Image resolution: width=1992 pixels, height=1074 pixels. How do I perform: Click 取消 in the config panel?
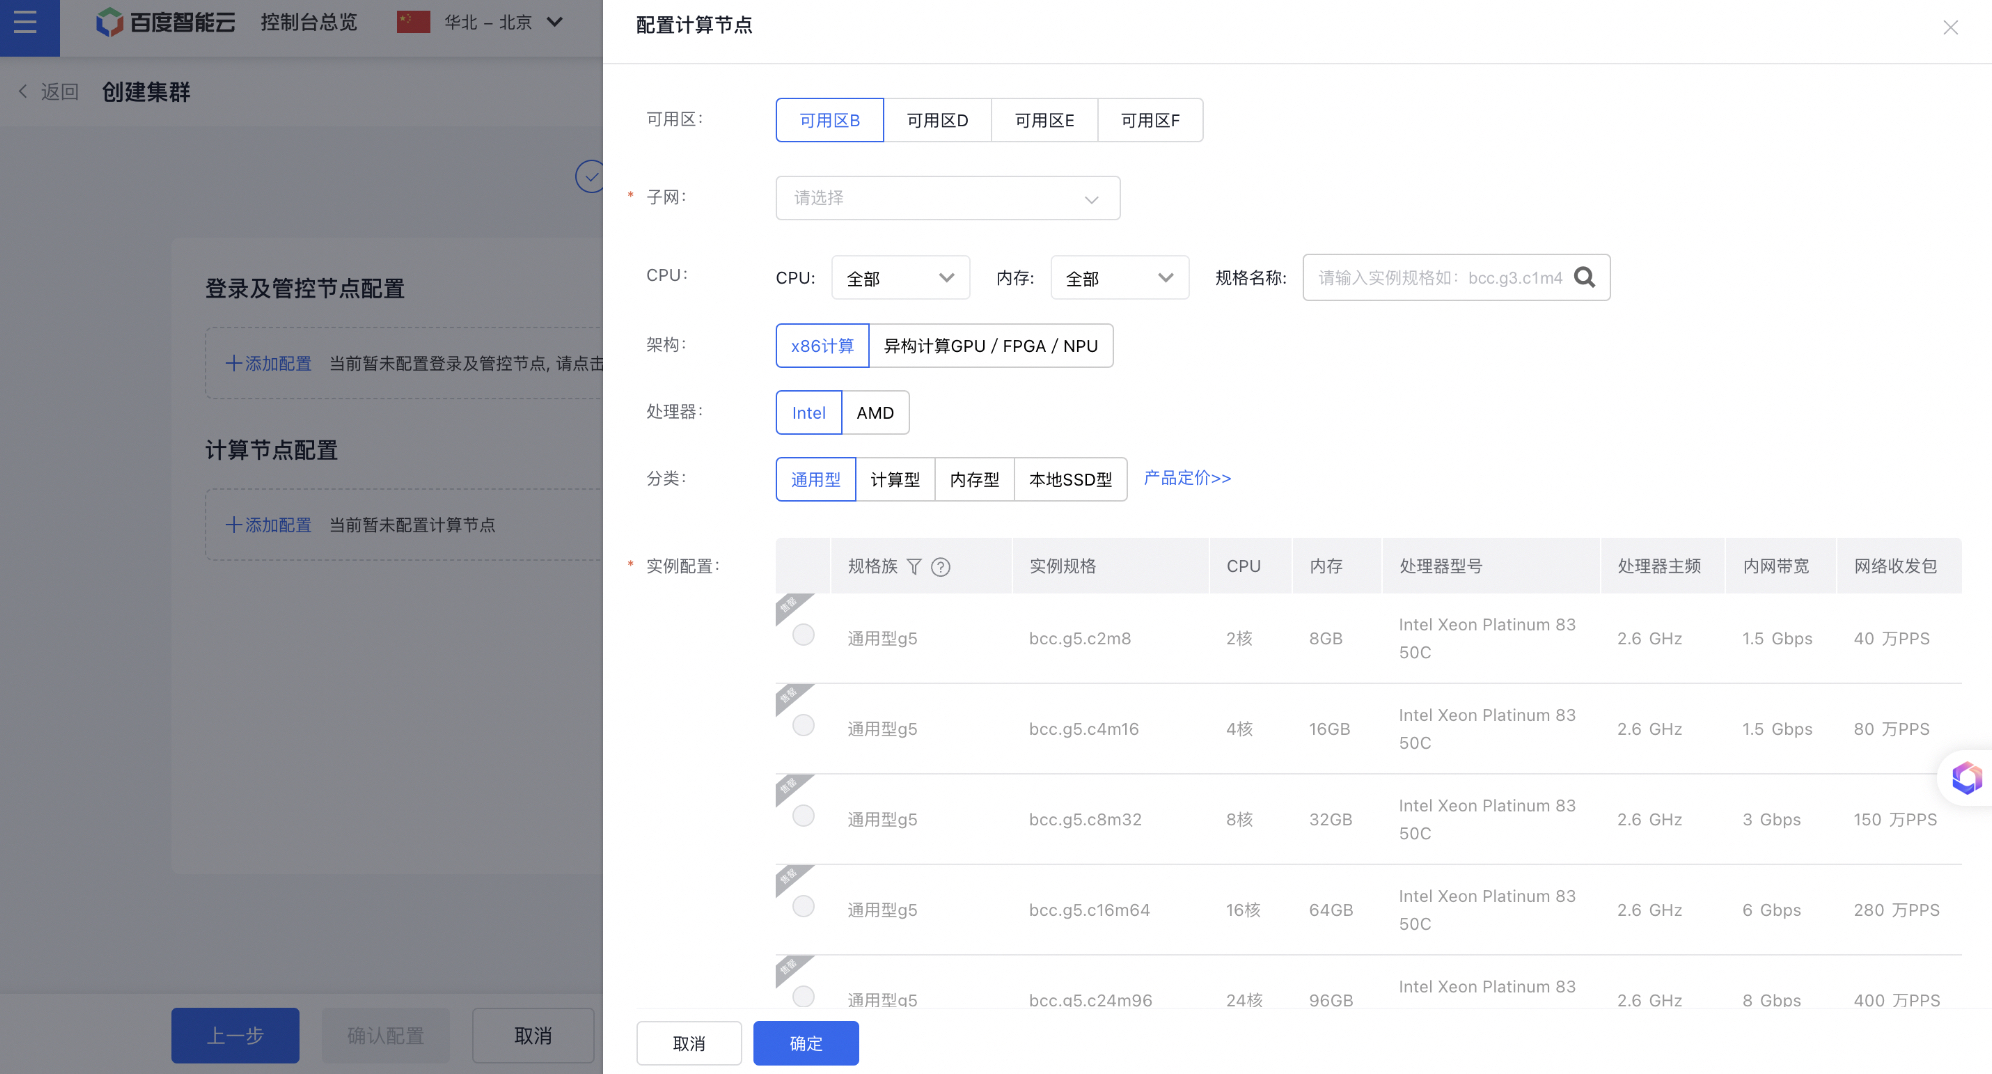coord(689,1043)
